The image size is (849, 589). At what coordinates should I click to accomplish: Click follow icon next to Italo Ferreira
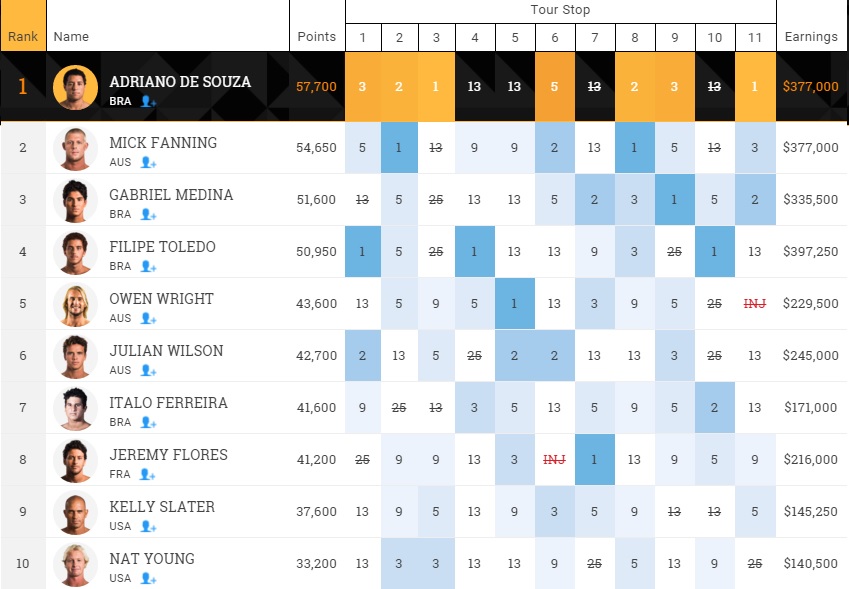[x=148, y=422]
